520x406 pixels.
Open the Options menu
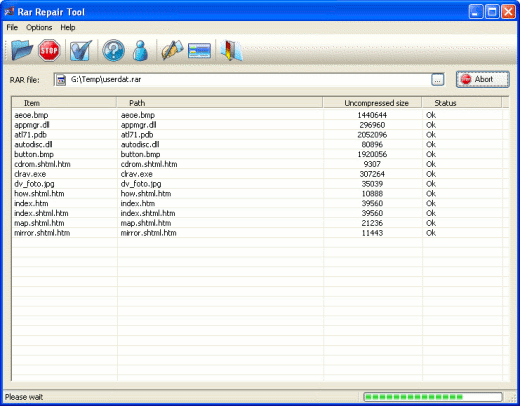pos(39,27)
